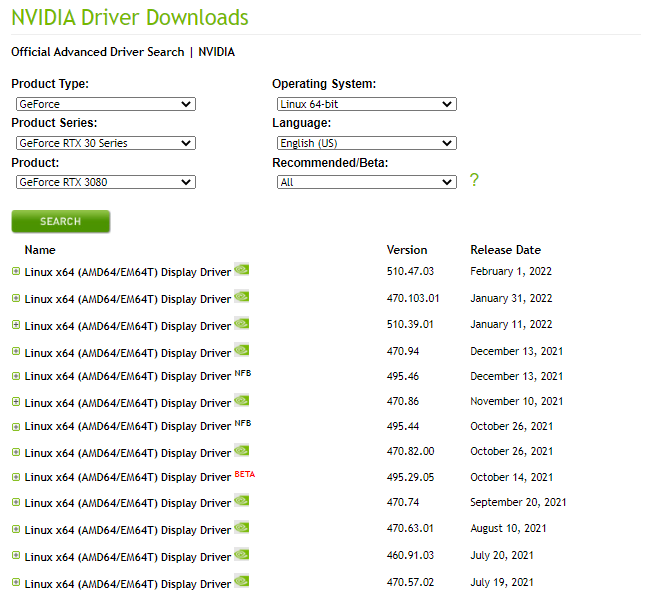Click the Name column header
The image size is (648, 597).
coord(40,250)
